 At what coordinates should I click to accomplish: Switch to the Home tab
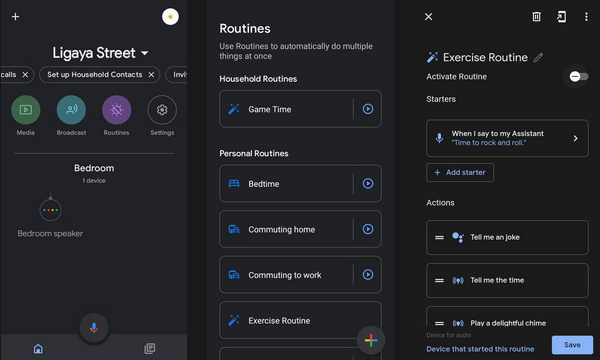tap(38, 349)
